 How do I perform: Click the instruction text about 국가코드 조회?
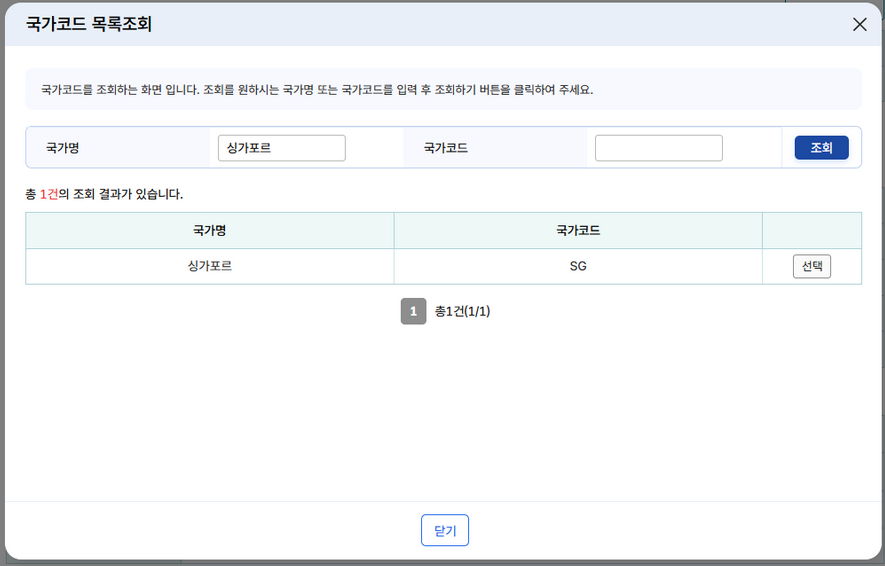(317, 90)
